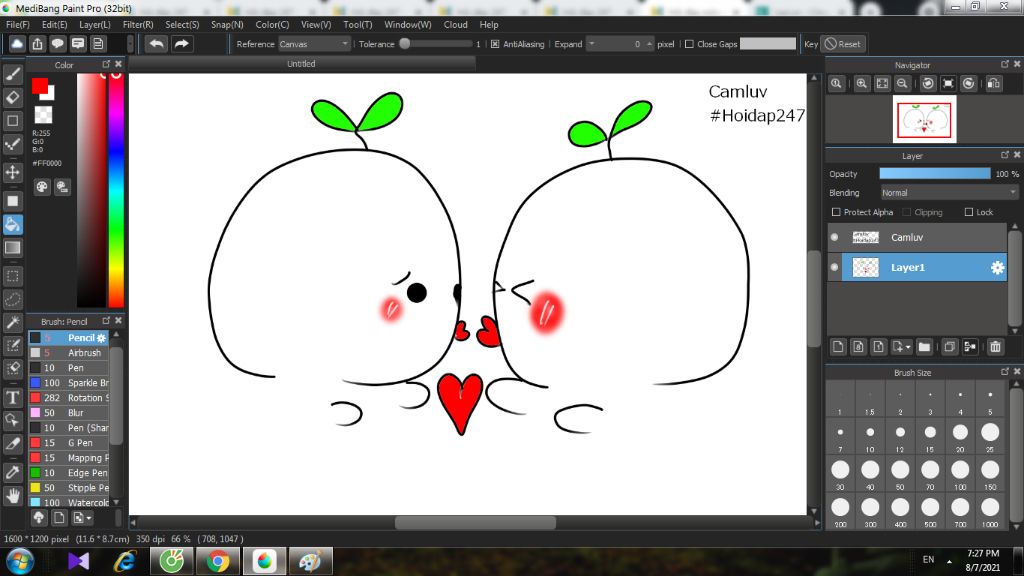Select the Magic Wand tool
Viewport: 1024px width, 576px height.
click(12, 322)
